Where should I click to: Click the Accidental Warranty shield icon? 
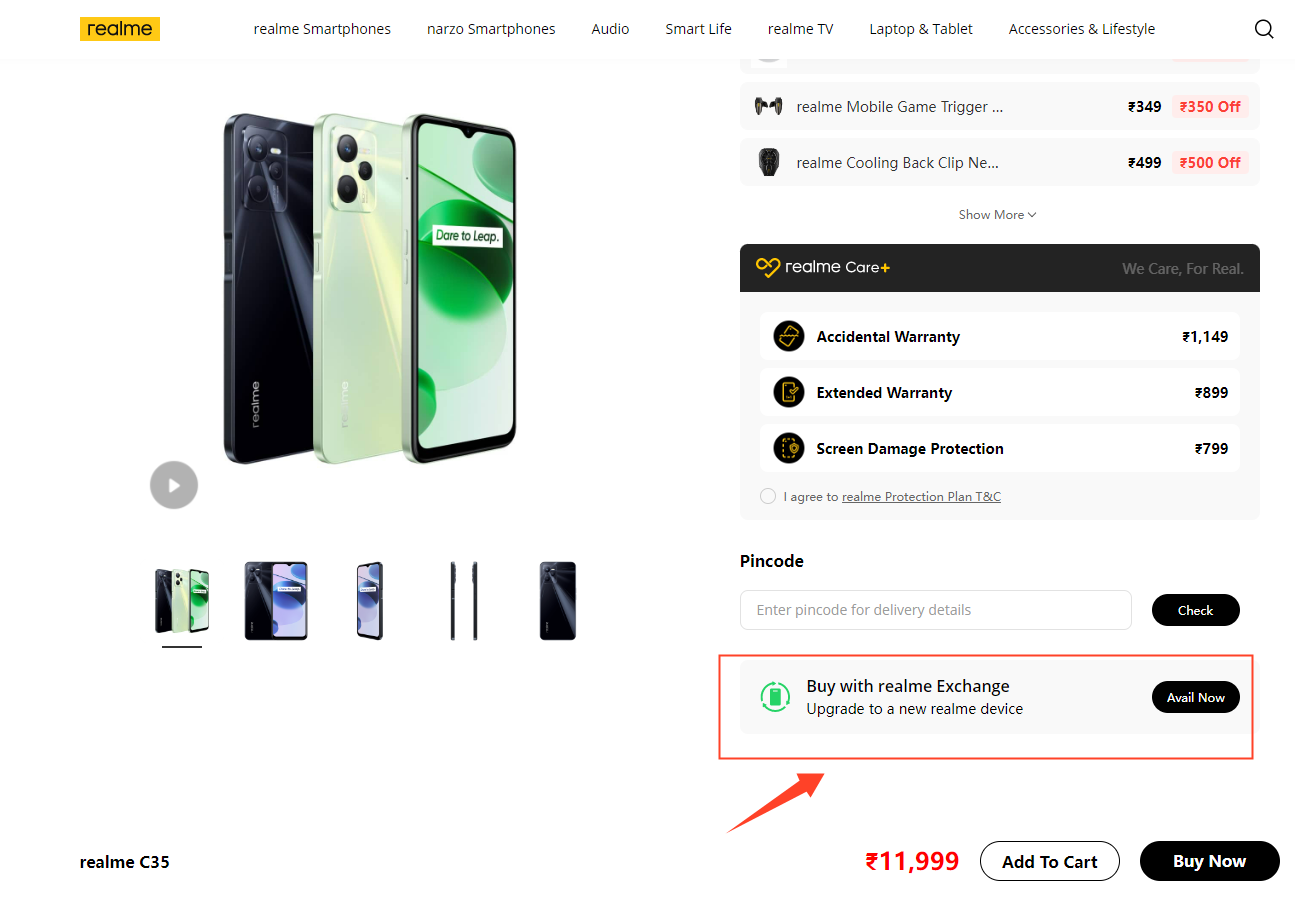(x=789, y=337)
